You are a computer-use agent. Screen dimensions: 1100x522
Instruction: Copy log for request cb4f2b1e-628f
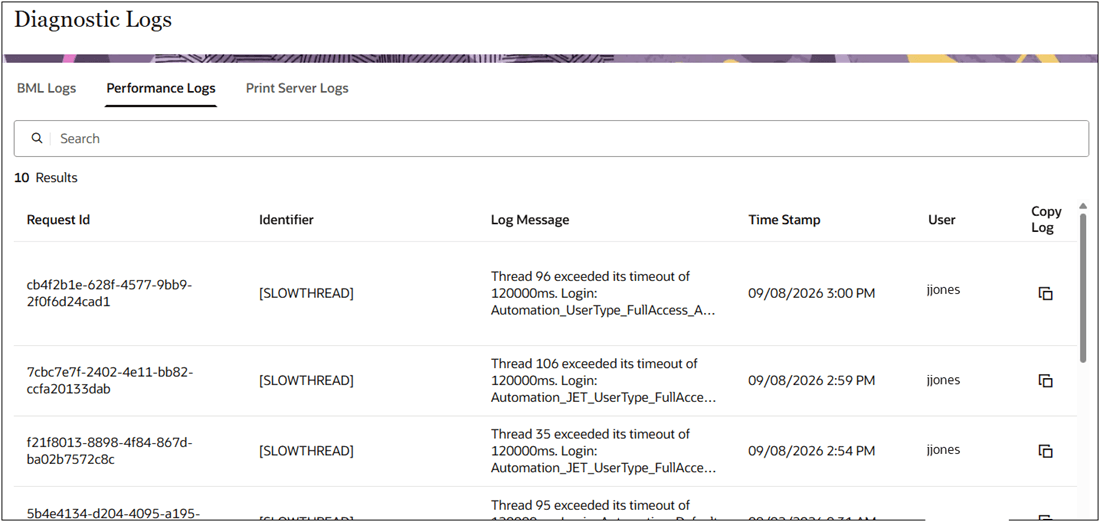click(x=1045, y=294)
